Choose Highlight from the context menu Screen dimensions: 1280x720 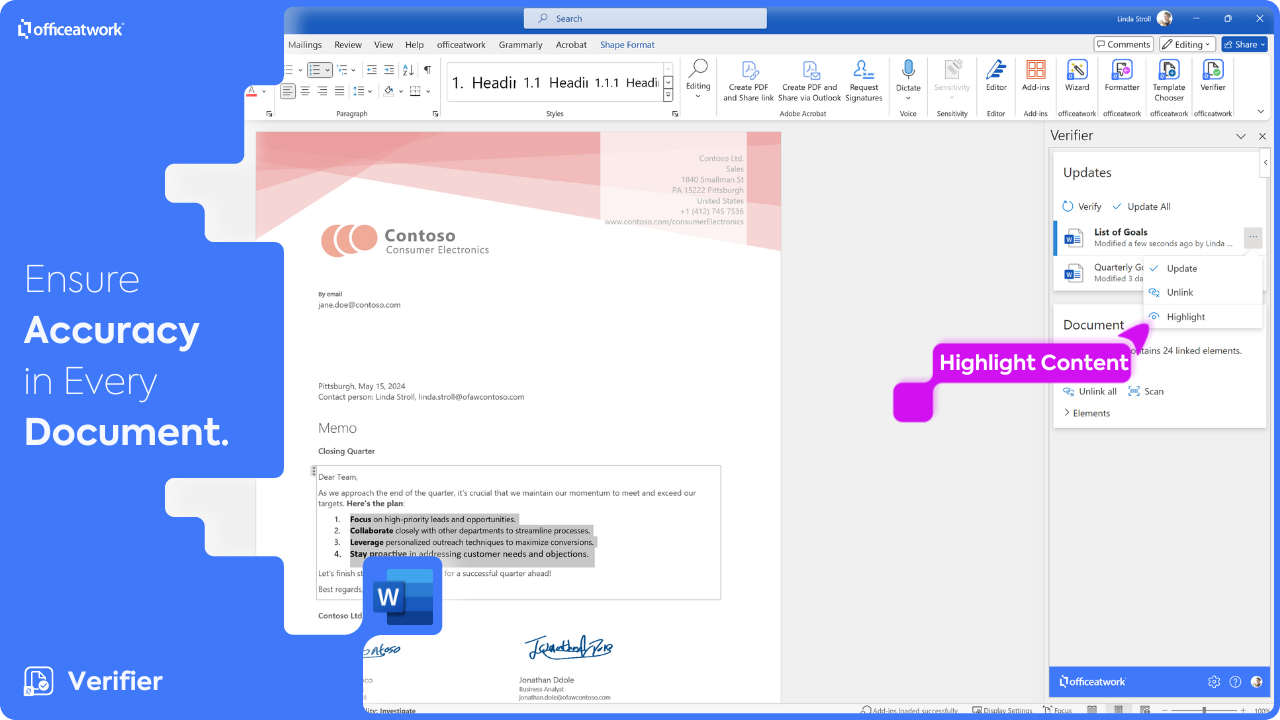(x=1203, y=316)
